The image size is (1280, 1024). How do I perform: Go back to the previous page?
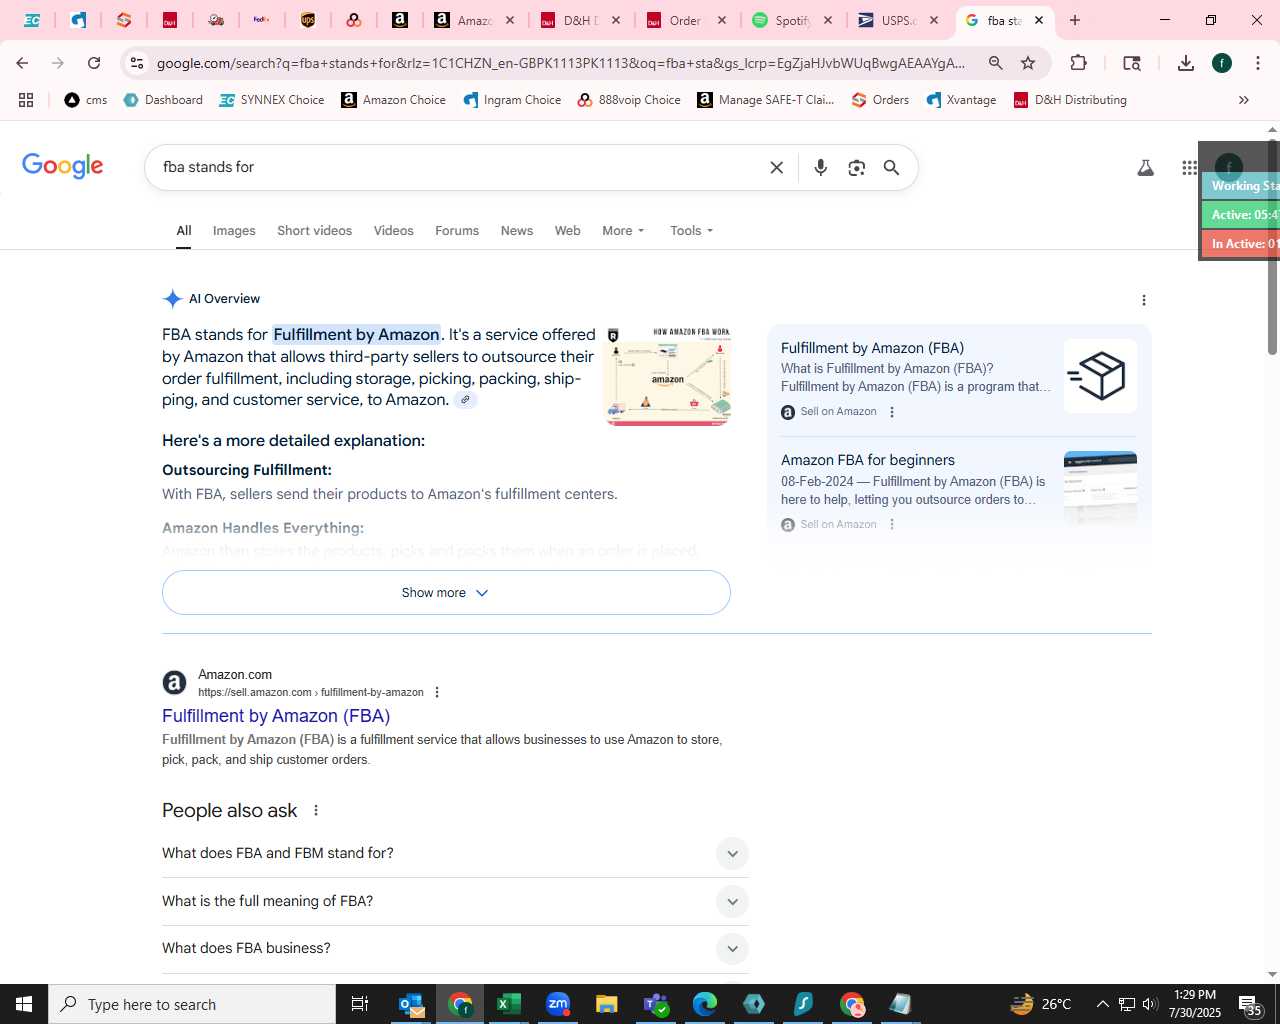[x=22, y=63]
